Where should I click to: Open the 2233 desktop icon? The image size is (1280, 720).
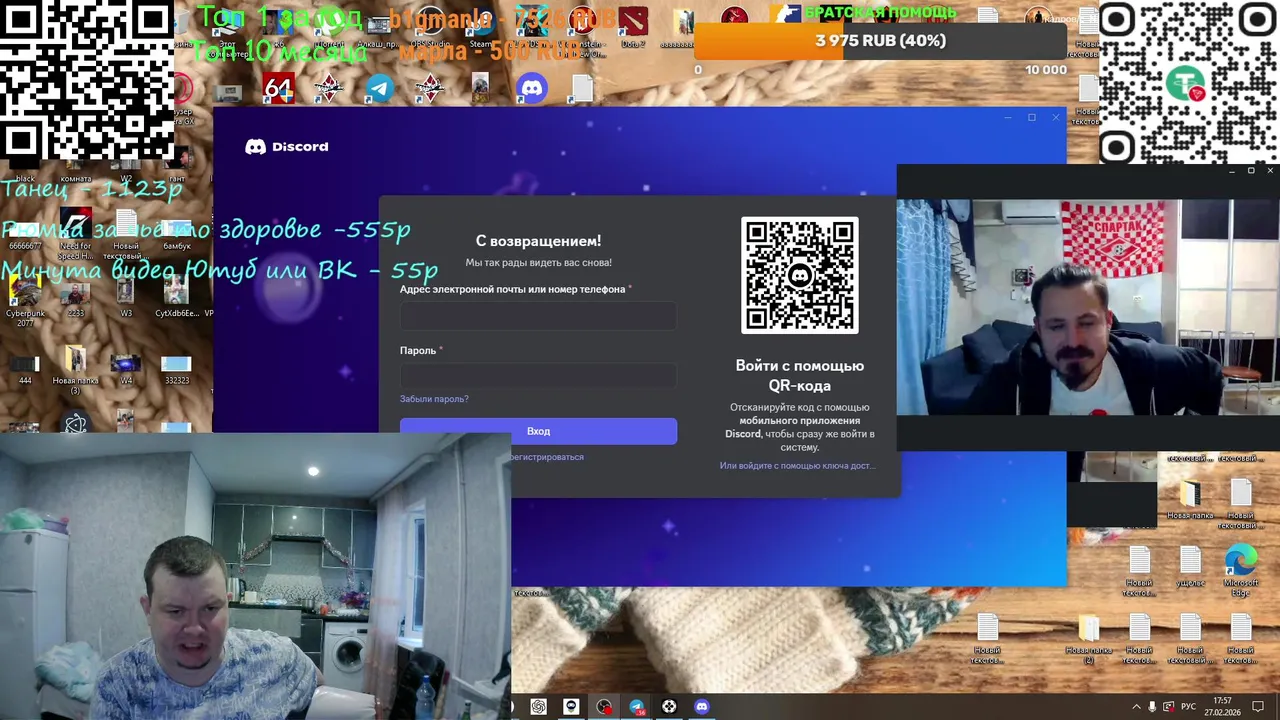(75, 301)
